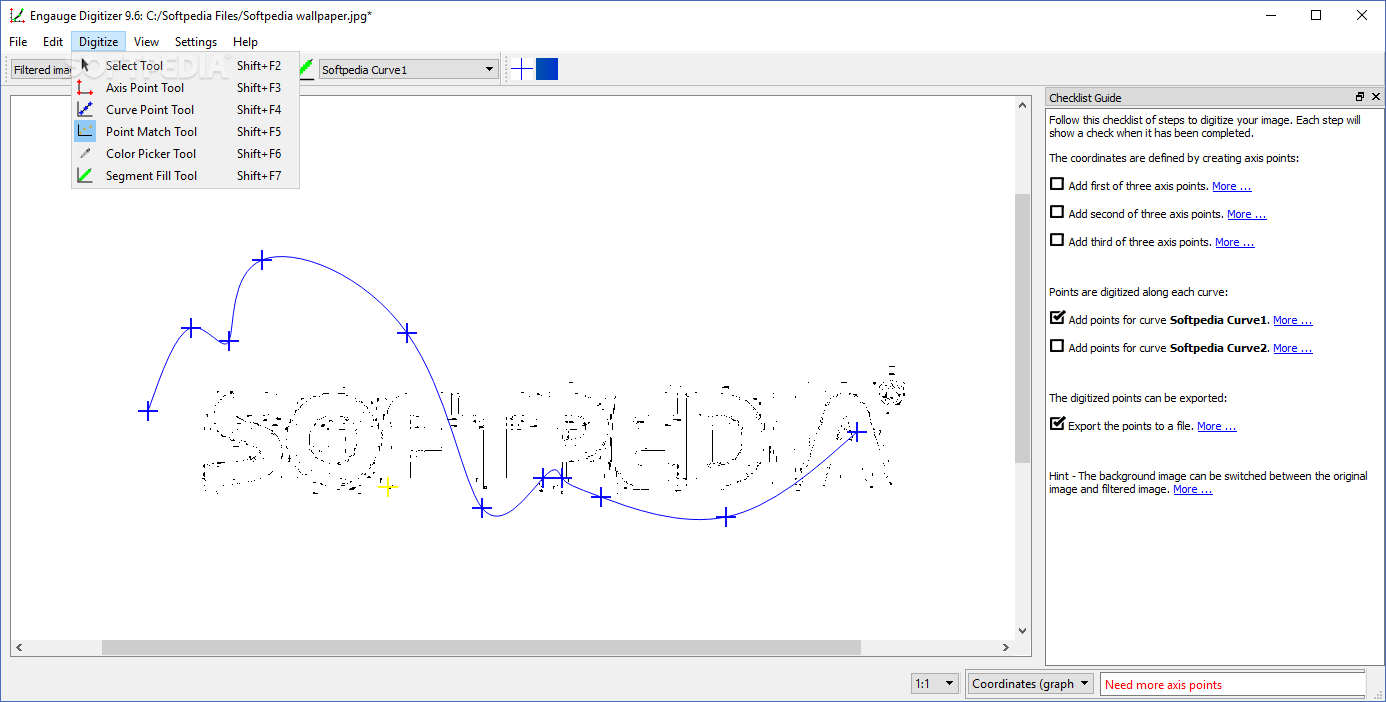Pick the Axis Point Tool entry
1386x702 pixels.
[185, 88]
